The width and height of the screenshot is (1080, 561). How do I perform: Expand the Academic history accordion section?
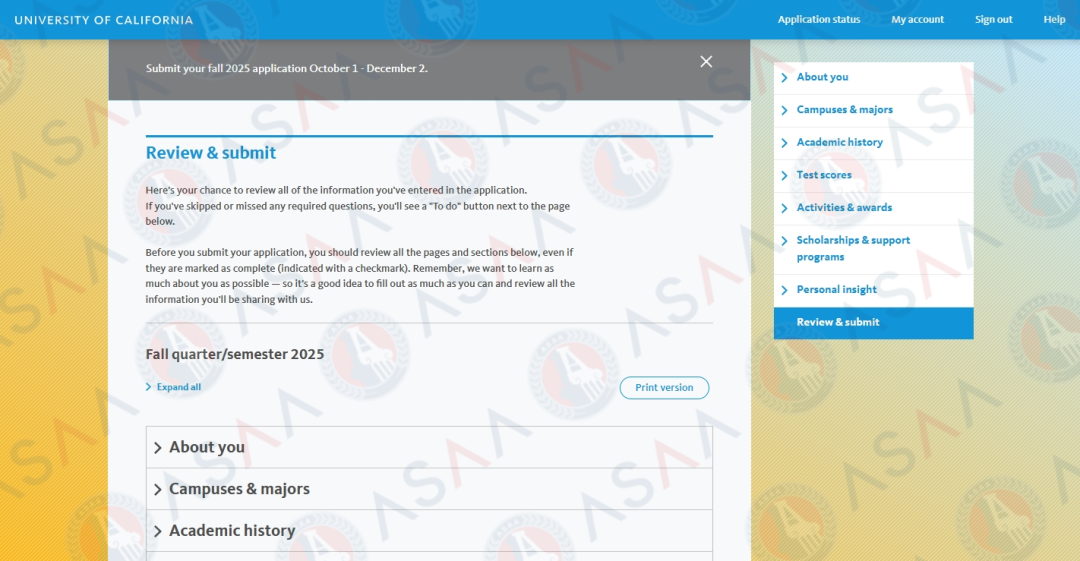click(232, 531)
